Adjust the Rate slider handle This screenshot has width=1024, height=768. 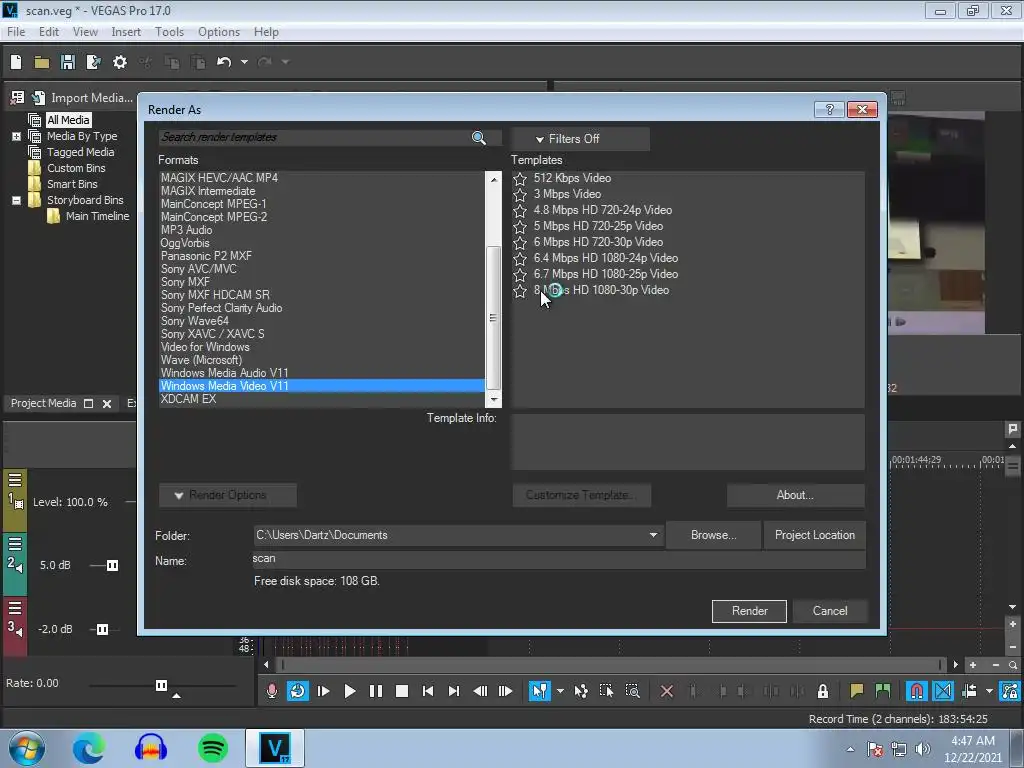pyautogui.click(x=161, y=685)
